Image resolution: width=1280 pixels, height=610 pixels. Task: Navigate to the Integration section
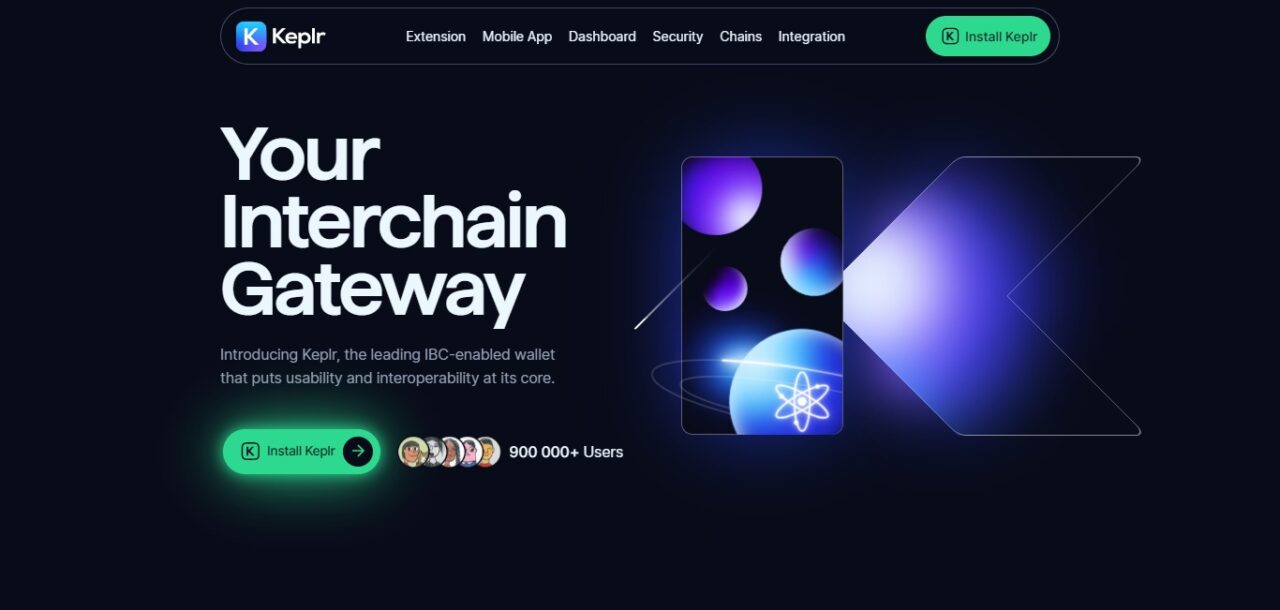(x=811, y=36)
